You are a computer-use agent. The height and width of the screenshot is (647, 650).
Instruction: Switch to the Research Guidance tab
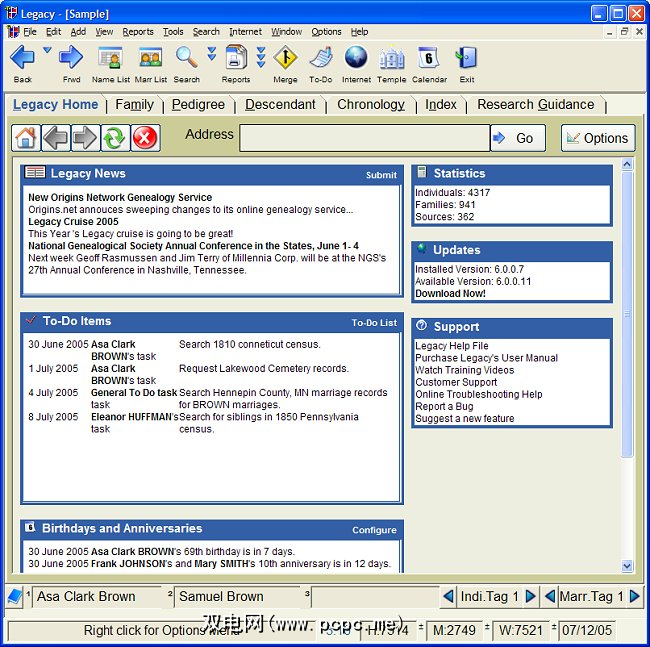pyautogui.click(x=536, y=104)
